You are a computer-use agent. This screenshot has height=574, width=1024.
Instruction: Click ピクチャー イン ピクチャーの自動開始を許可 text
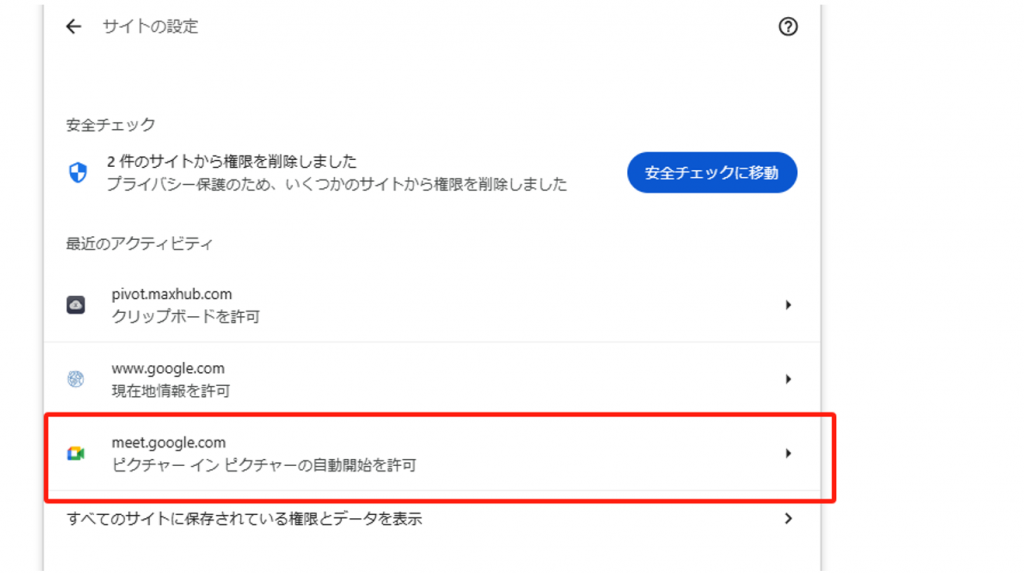(x=264, y=465)
